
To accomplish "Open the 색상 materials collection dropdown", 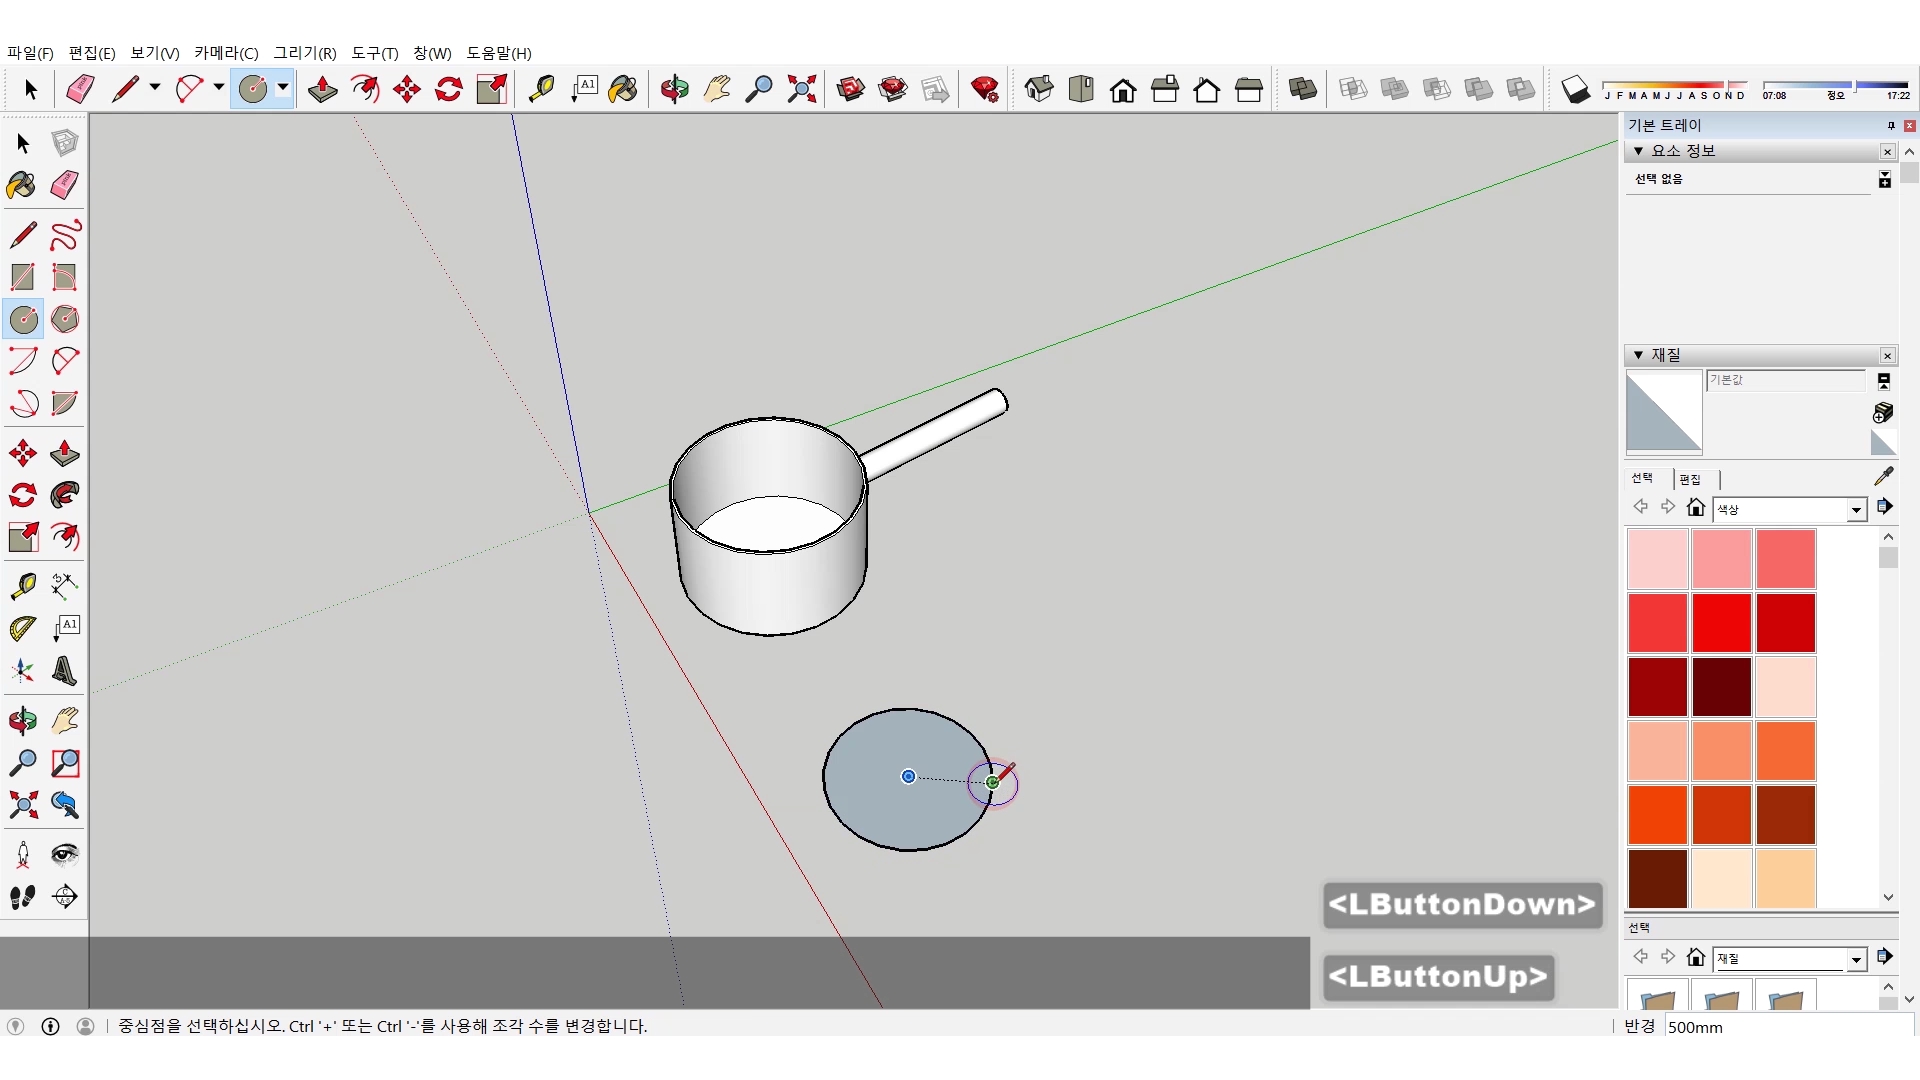I will (1856, 510).
